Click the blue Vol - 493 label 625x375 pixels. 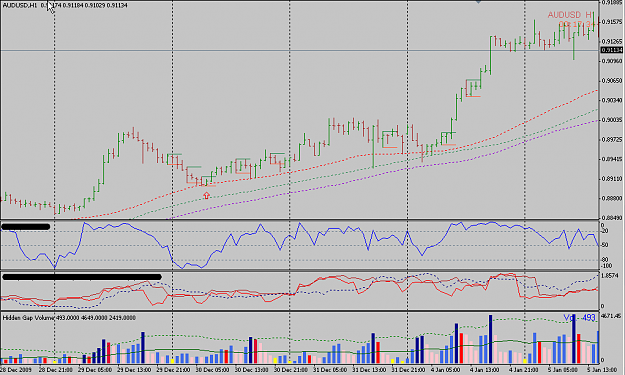tap(579, 318)
